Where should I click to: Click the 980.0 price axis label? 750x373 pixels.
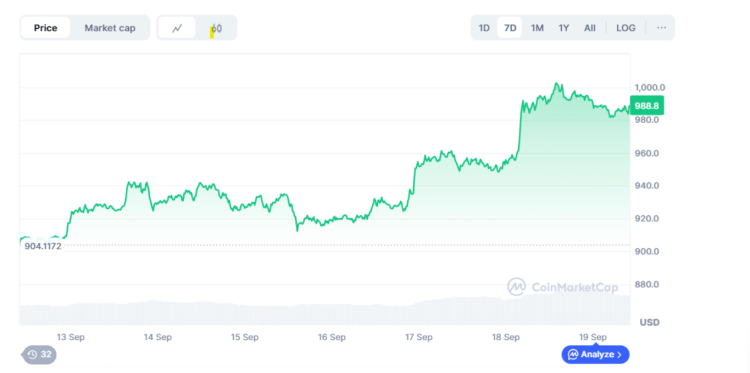point(647,120)
